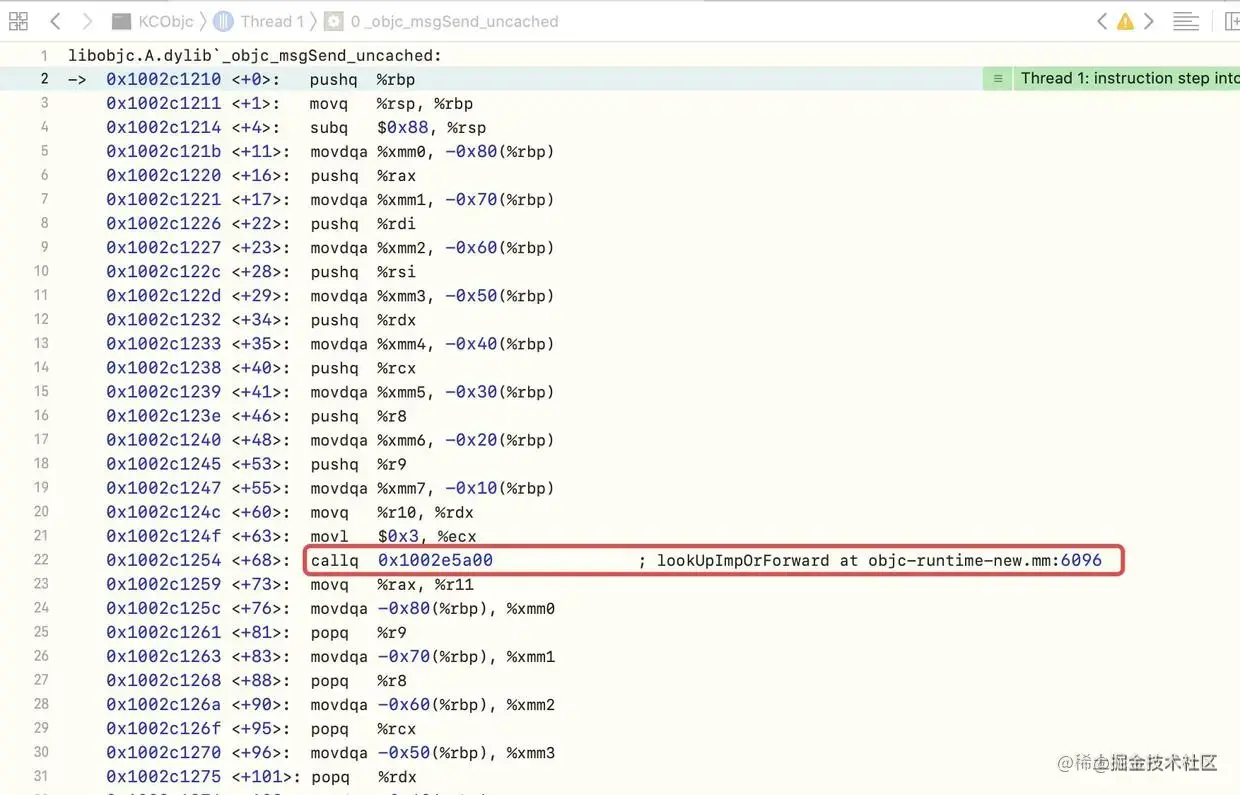Click the yellow warning issue icon
The width and height of the screenshot is (1240, 795).
coord(1125,21)
